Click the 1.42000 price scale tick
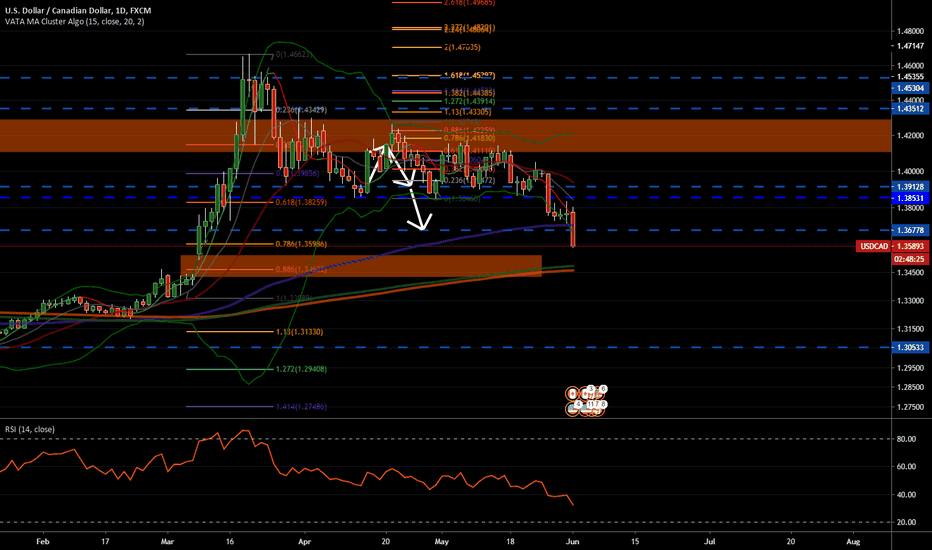This screenshot has height=550, width=932. point(911,136)
